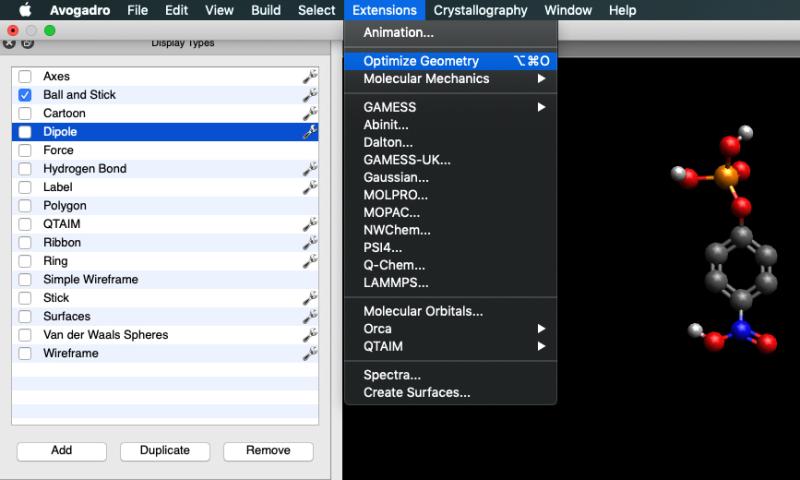Check the Surfaces display checkbox

click(x=24, y=316)
